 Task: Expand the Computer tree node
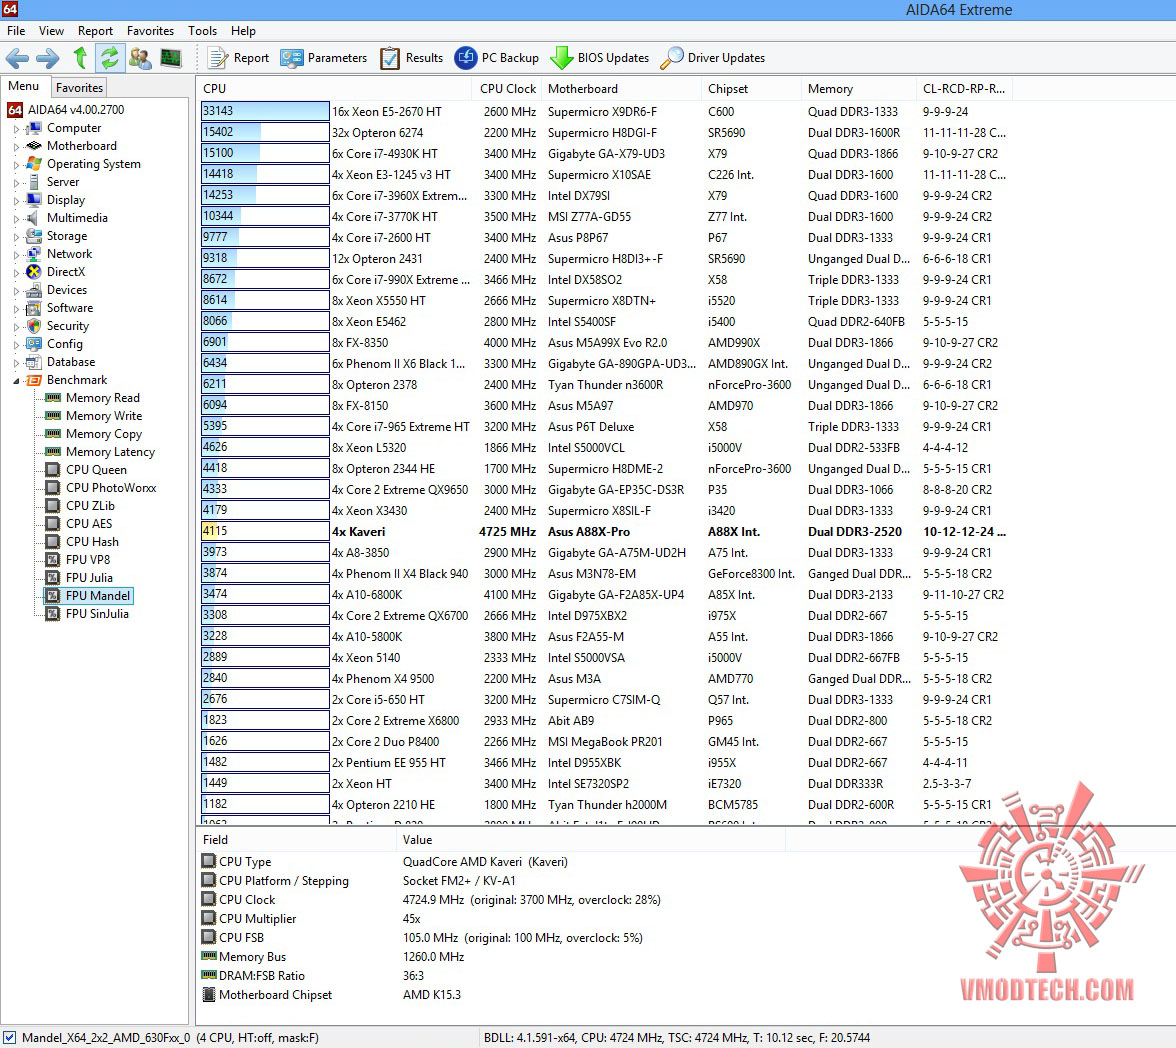tap(16, 128)
